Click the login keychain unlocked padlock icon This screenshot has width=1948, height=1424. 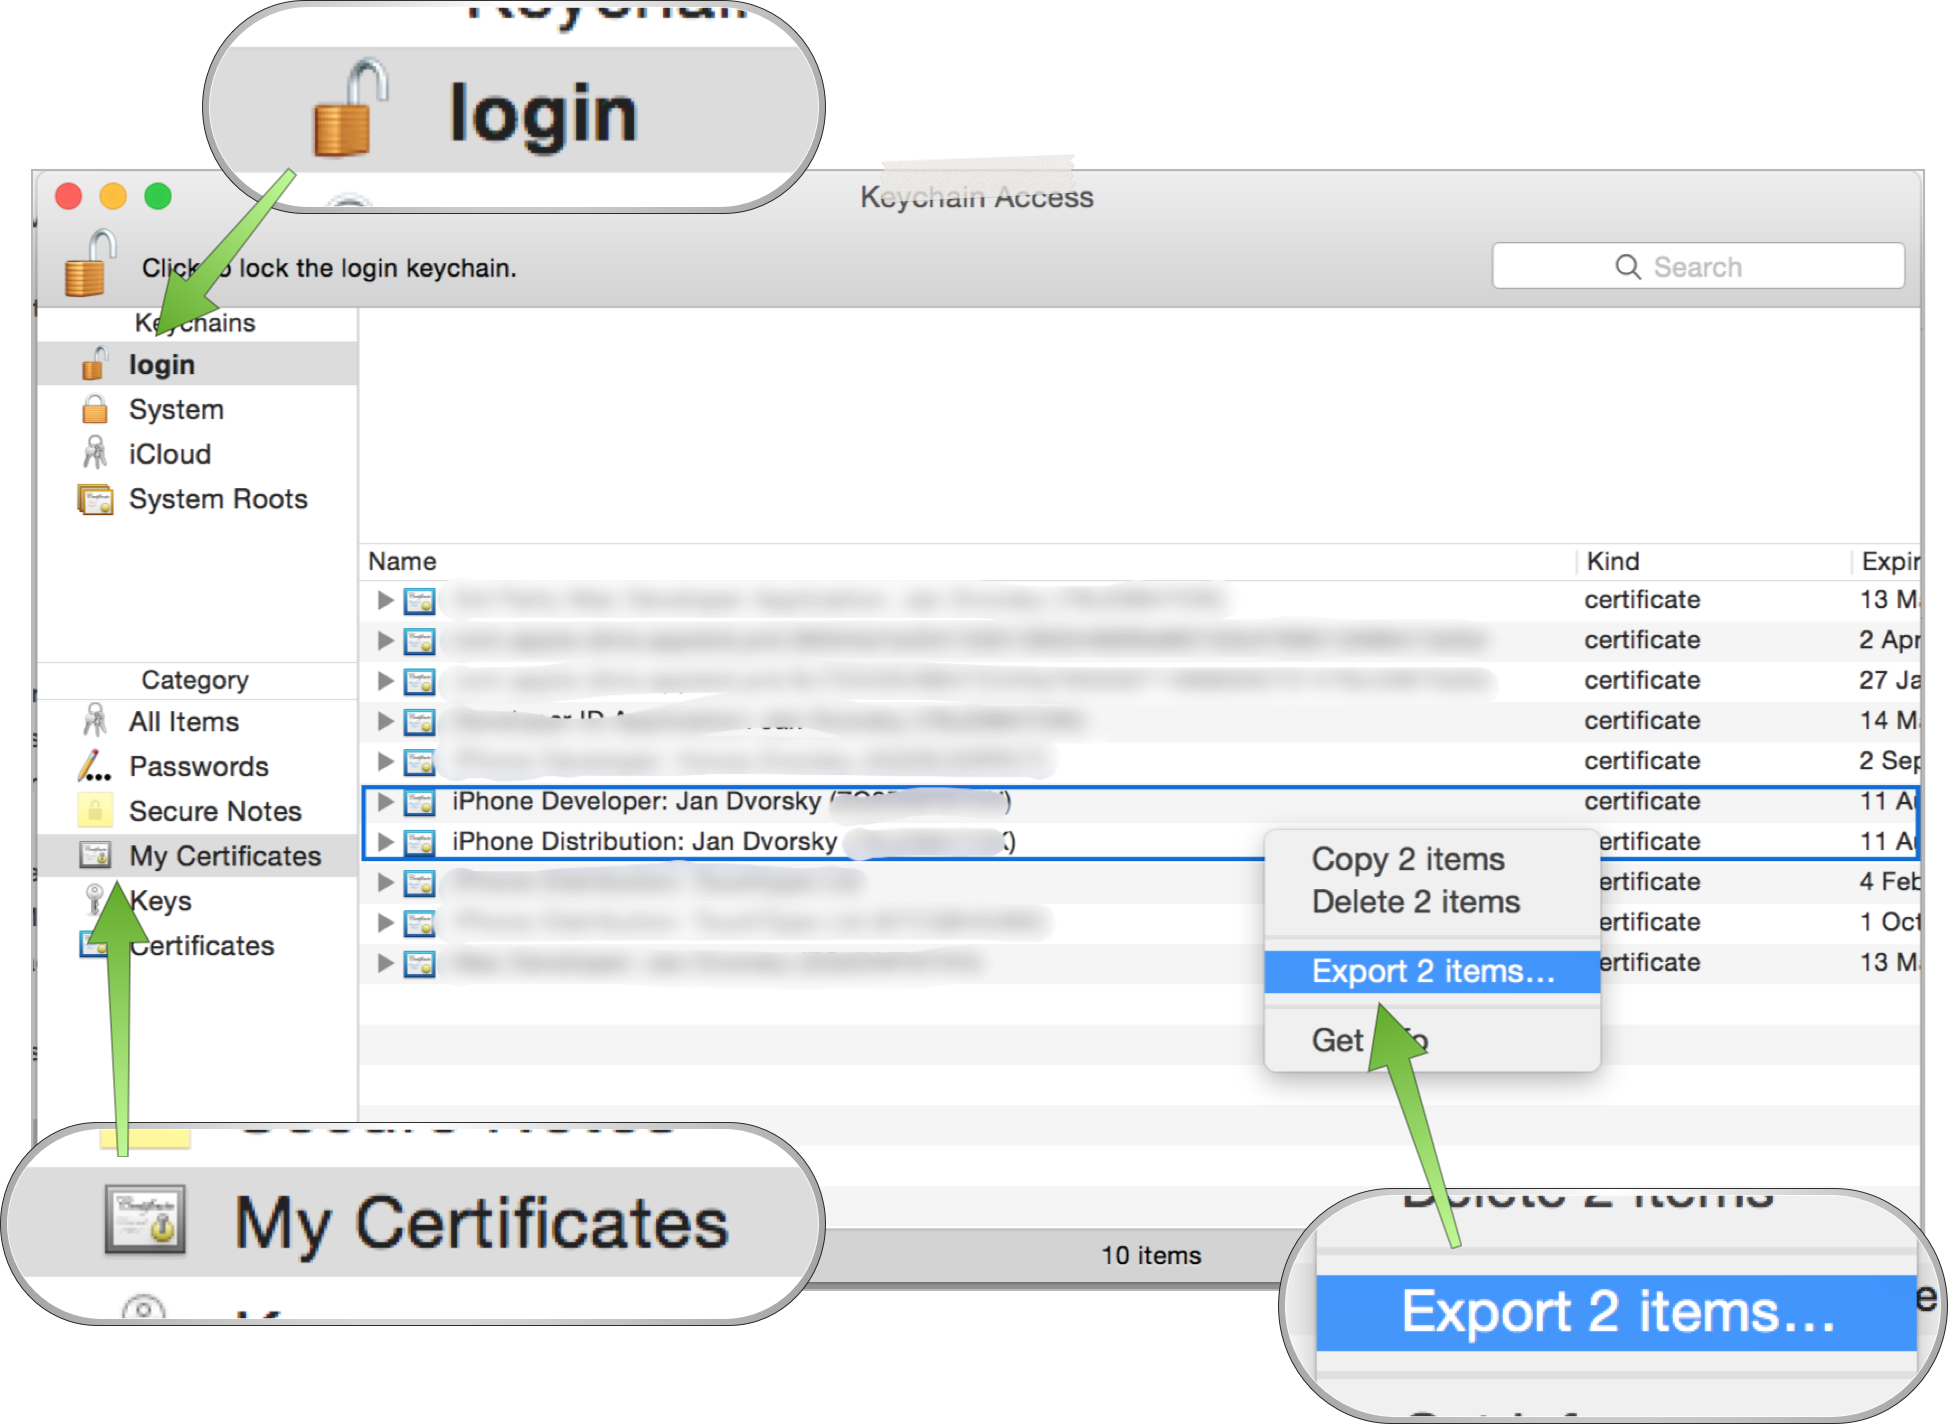coord(95,363)
